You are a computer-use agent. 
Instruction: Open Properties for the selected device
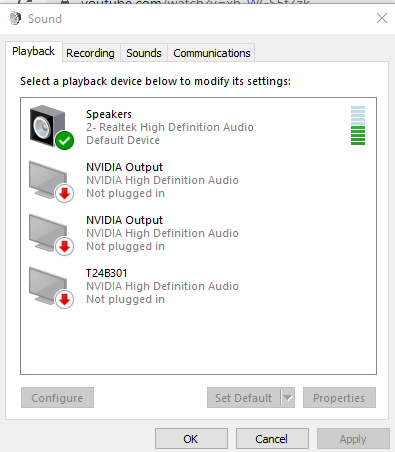(x=339, y=398)
